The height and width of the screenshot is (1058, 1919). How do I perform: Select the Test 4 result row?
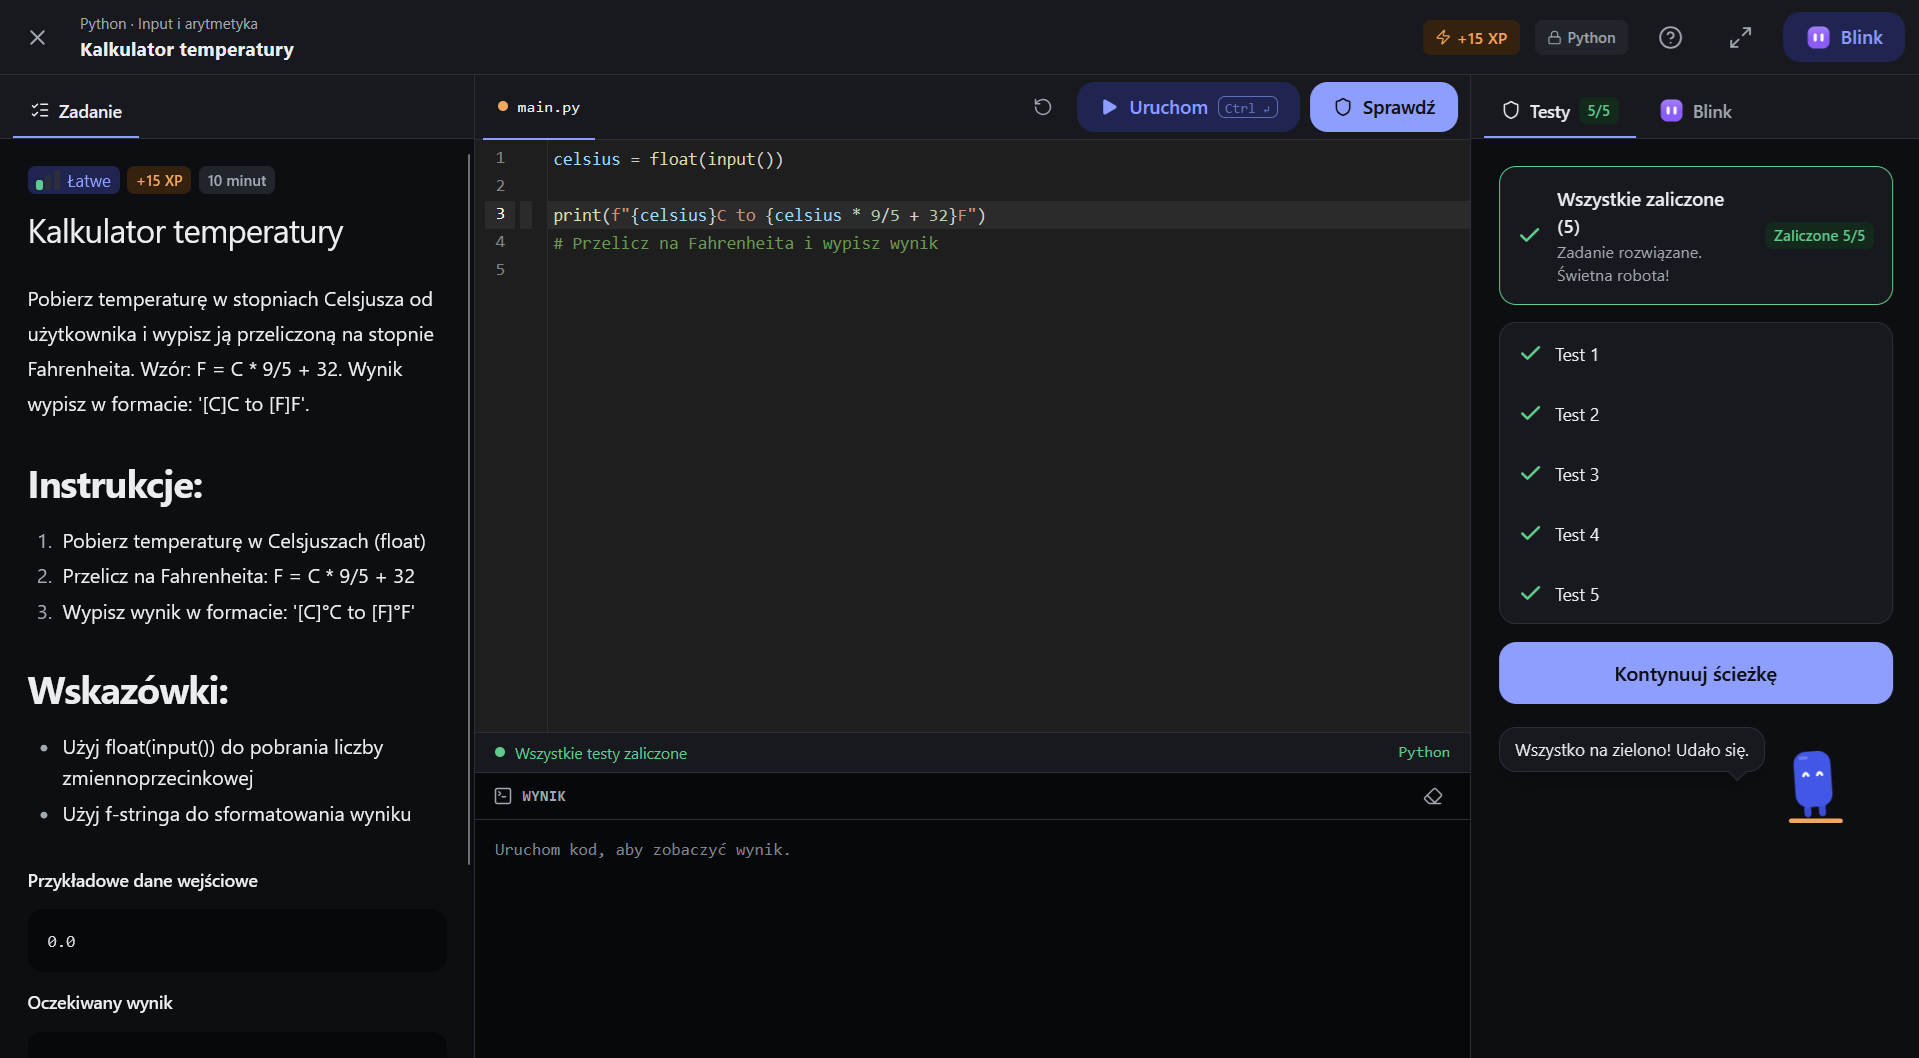click(1695, 534)
